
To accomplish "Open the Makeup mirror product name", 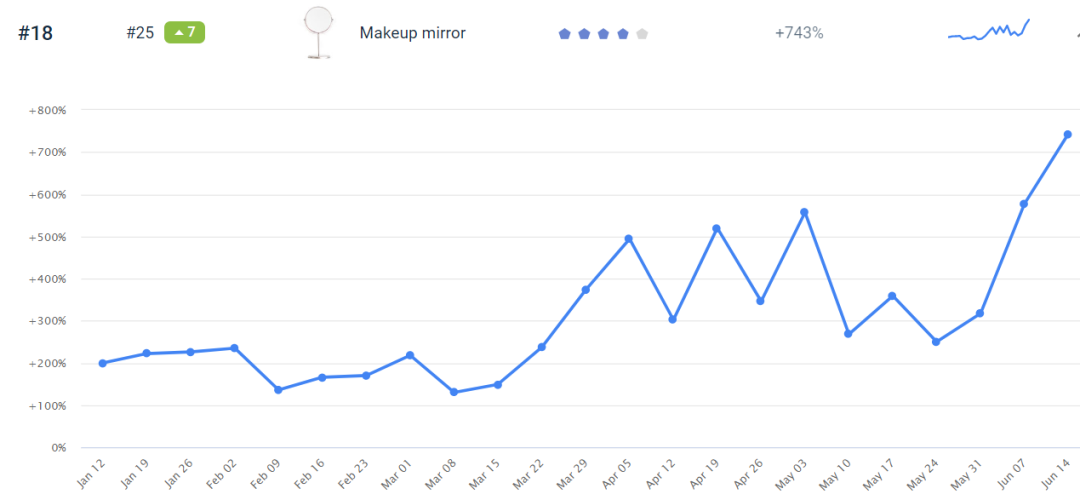I will [x=412, y=33].
